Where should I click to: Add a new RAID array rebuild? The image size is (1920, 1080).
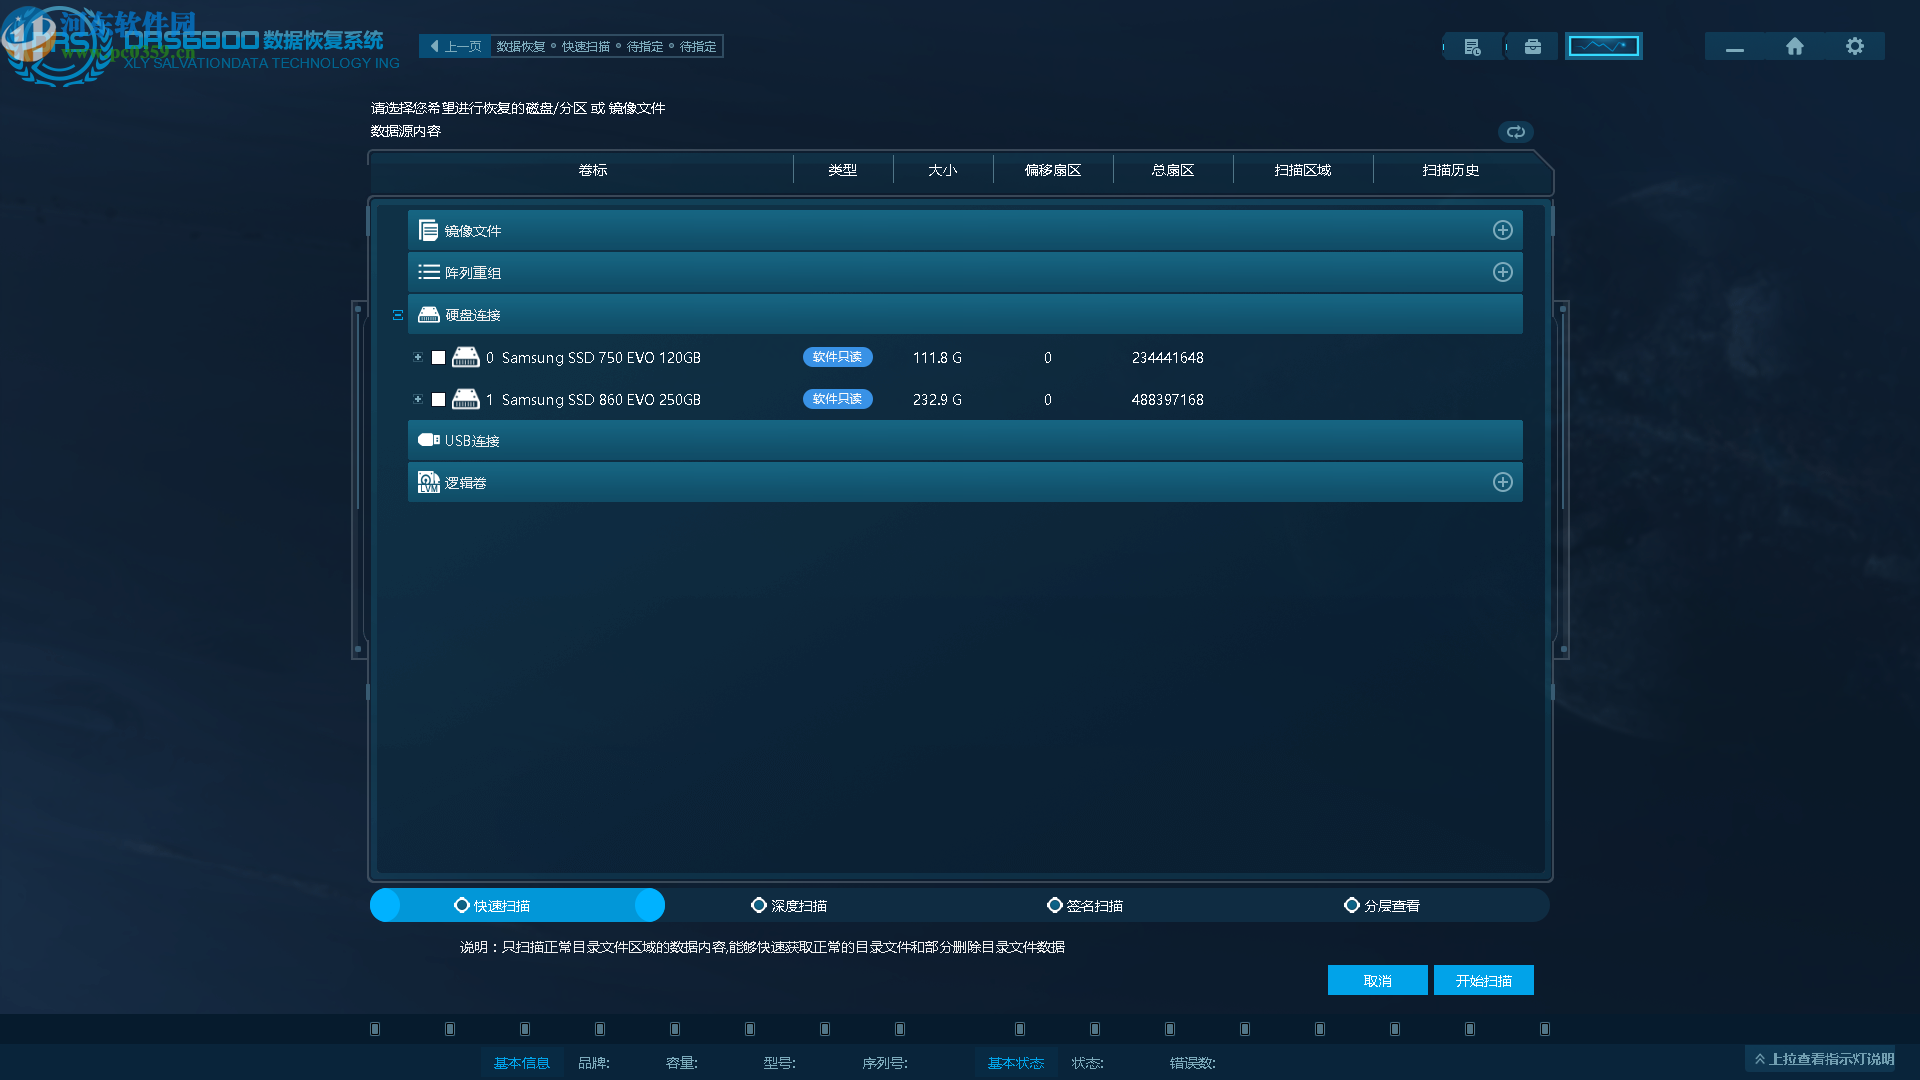pos(1502,273)
